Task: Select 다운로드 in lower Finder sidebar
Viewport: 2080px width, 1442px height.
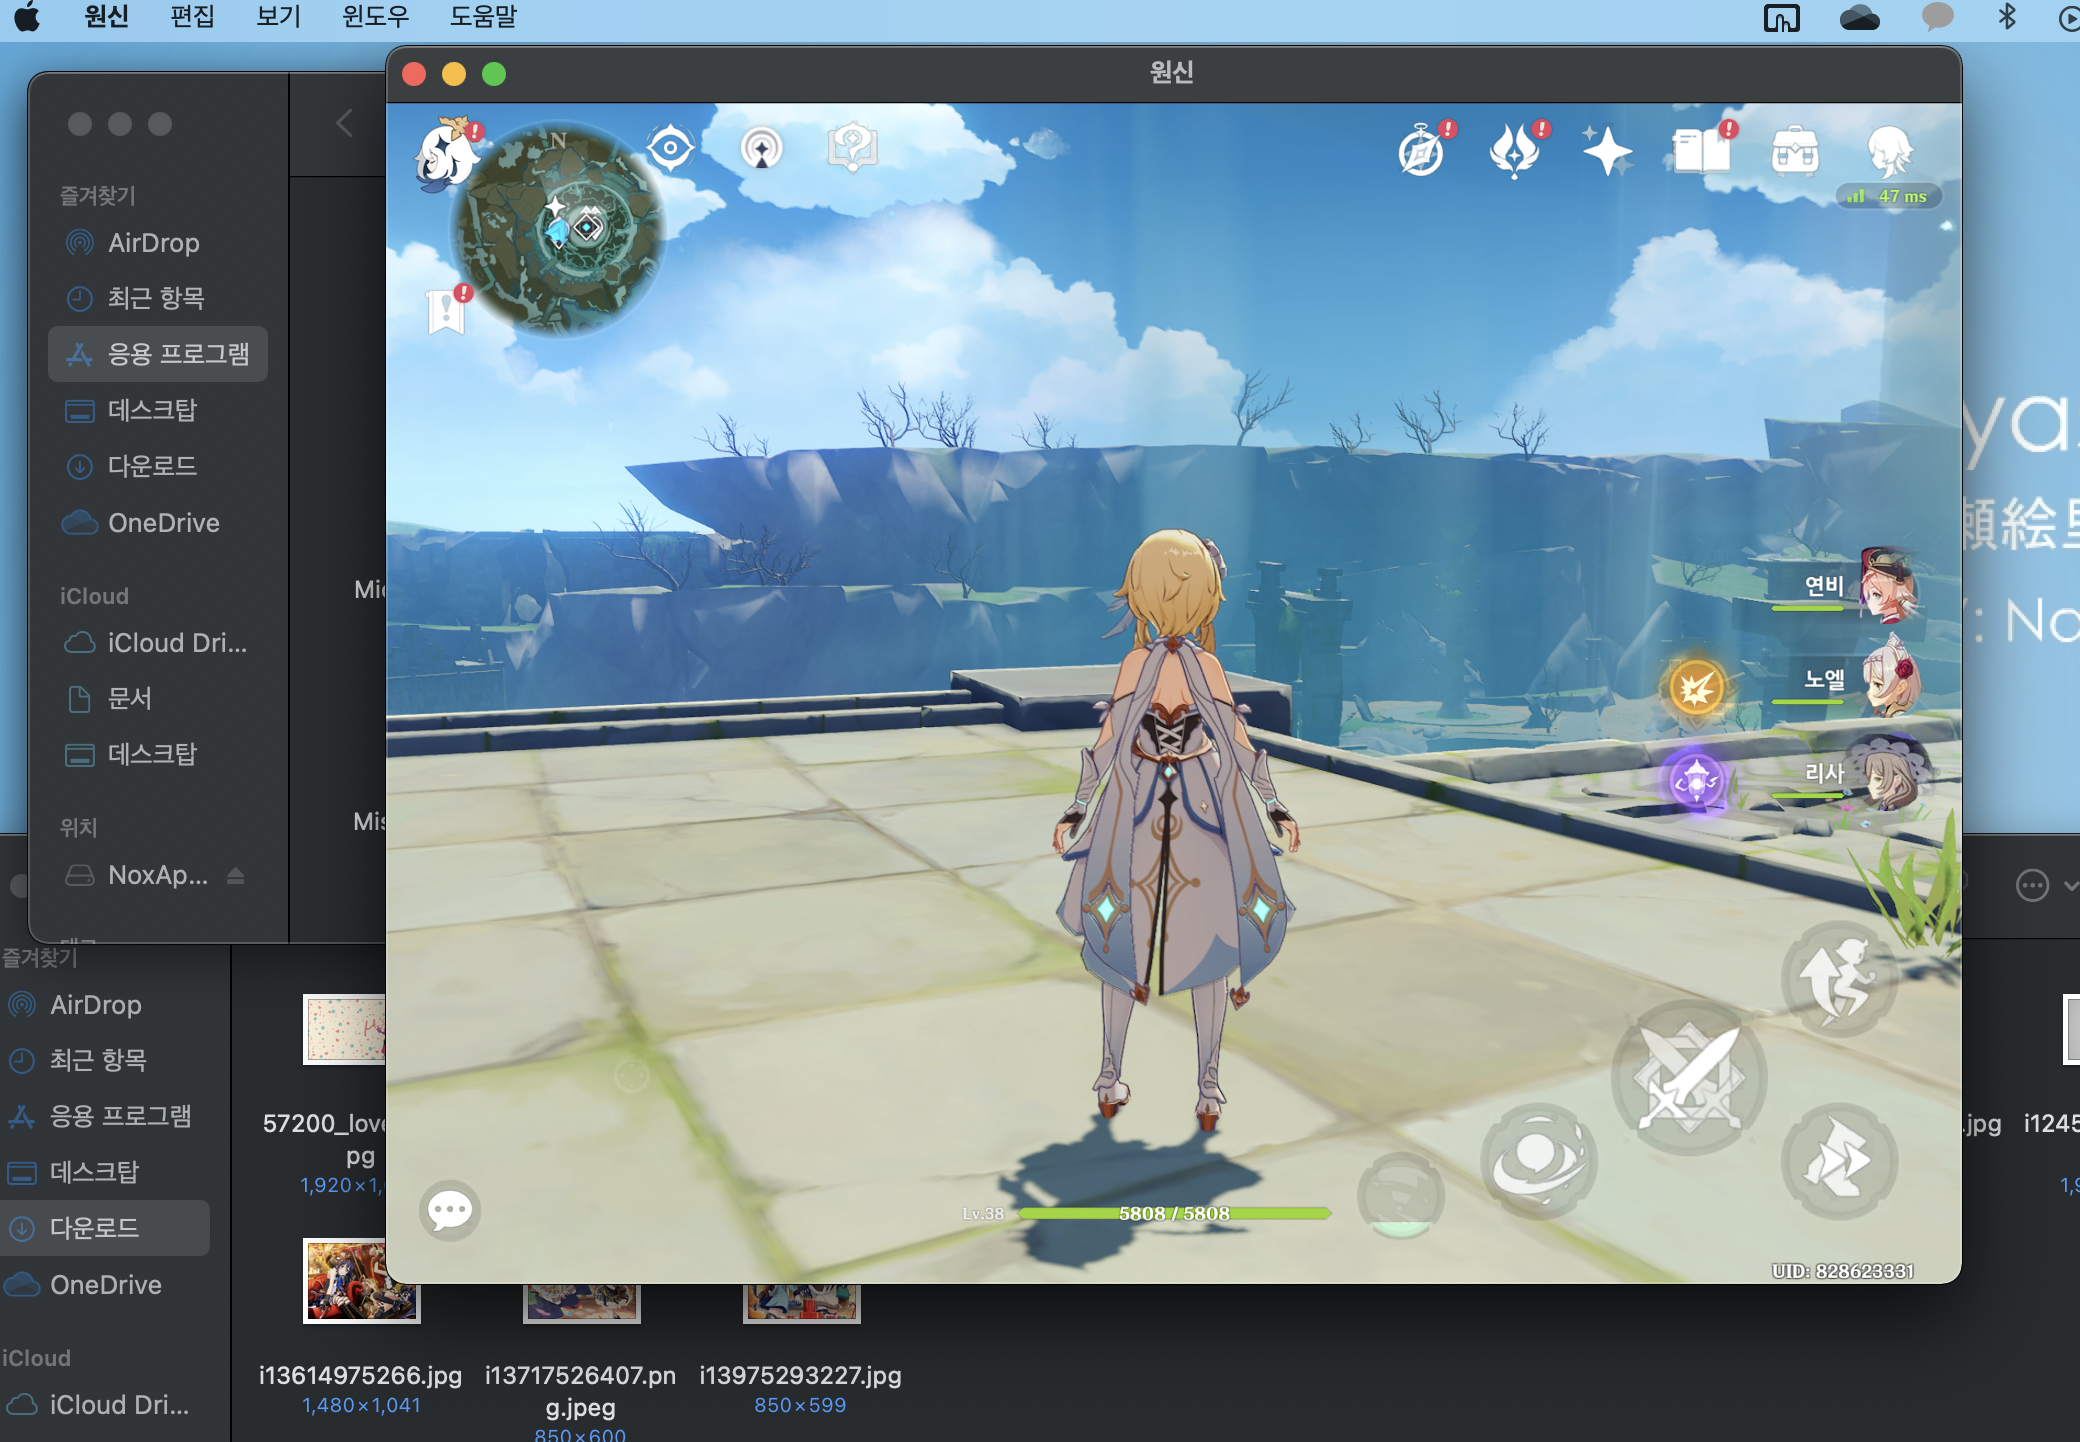Action: point(94,1228)
